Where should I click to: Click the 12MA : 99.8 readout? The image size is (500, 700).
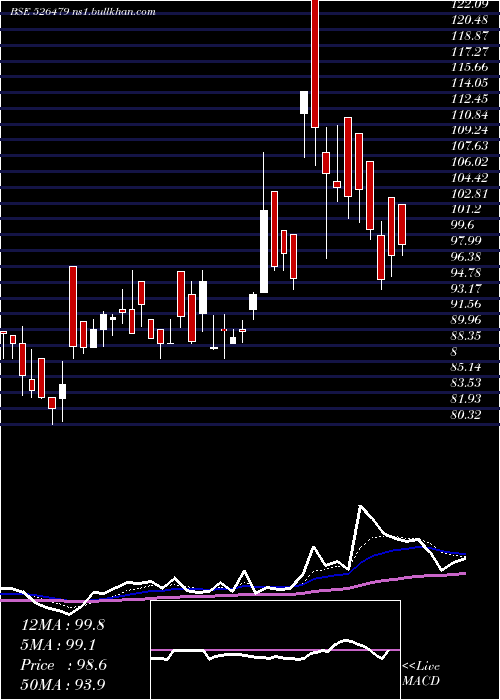click(62, 625)
